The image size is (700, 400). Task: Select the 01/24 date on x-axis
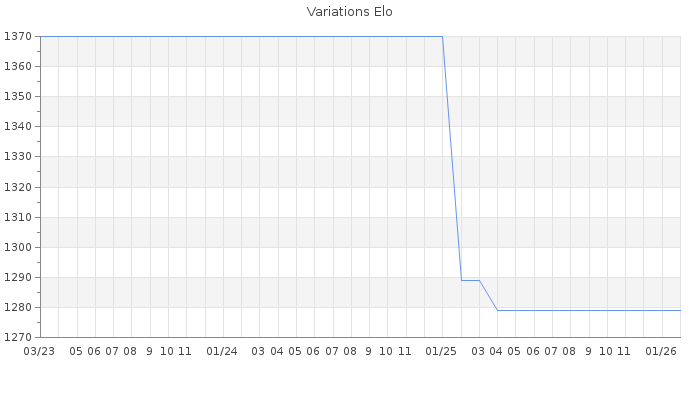222,351
